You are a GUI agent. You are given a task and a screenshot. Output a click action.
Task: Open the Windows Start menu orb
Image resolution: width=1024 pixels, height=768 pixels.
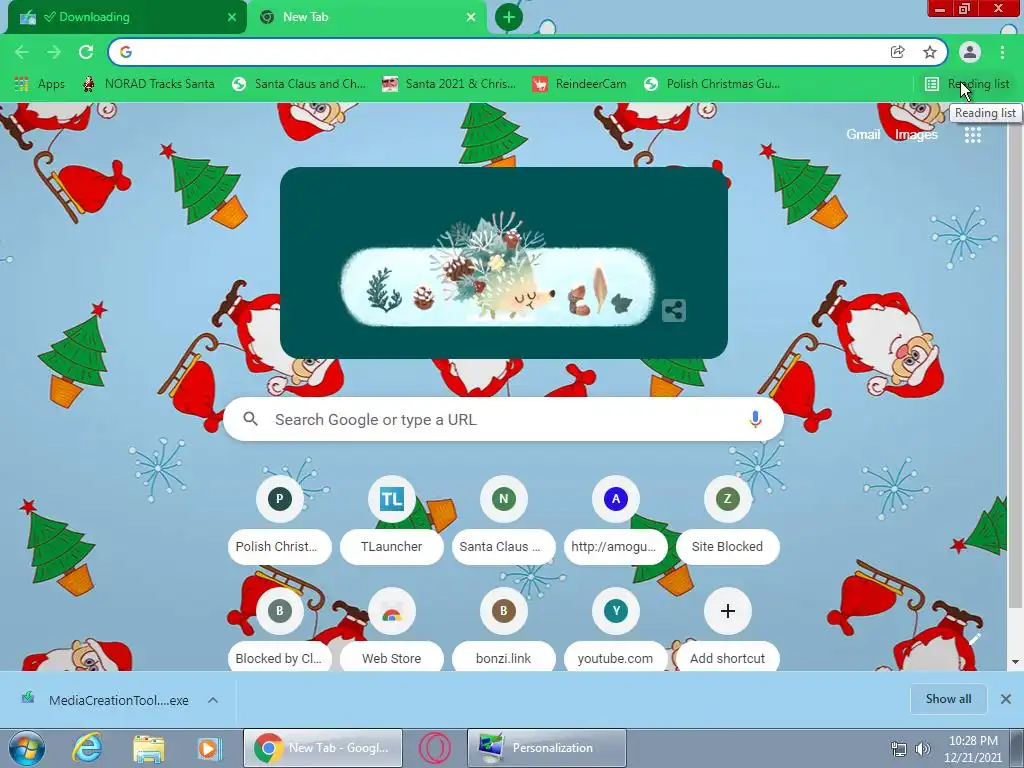pyautogui.click(x=26, y=748)
